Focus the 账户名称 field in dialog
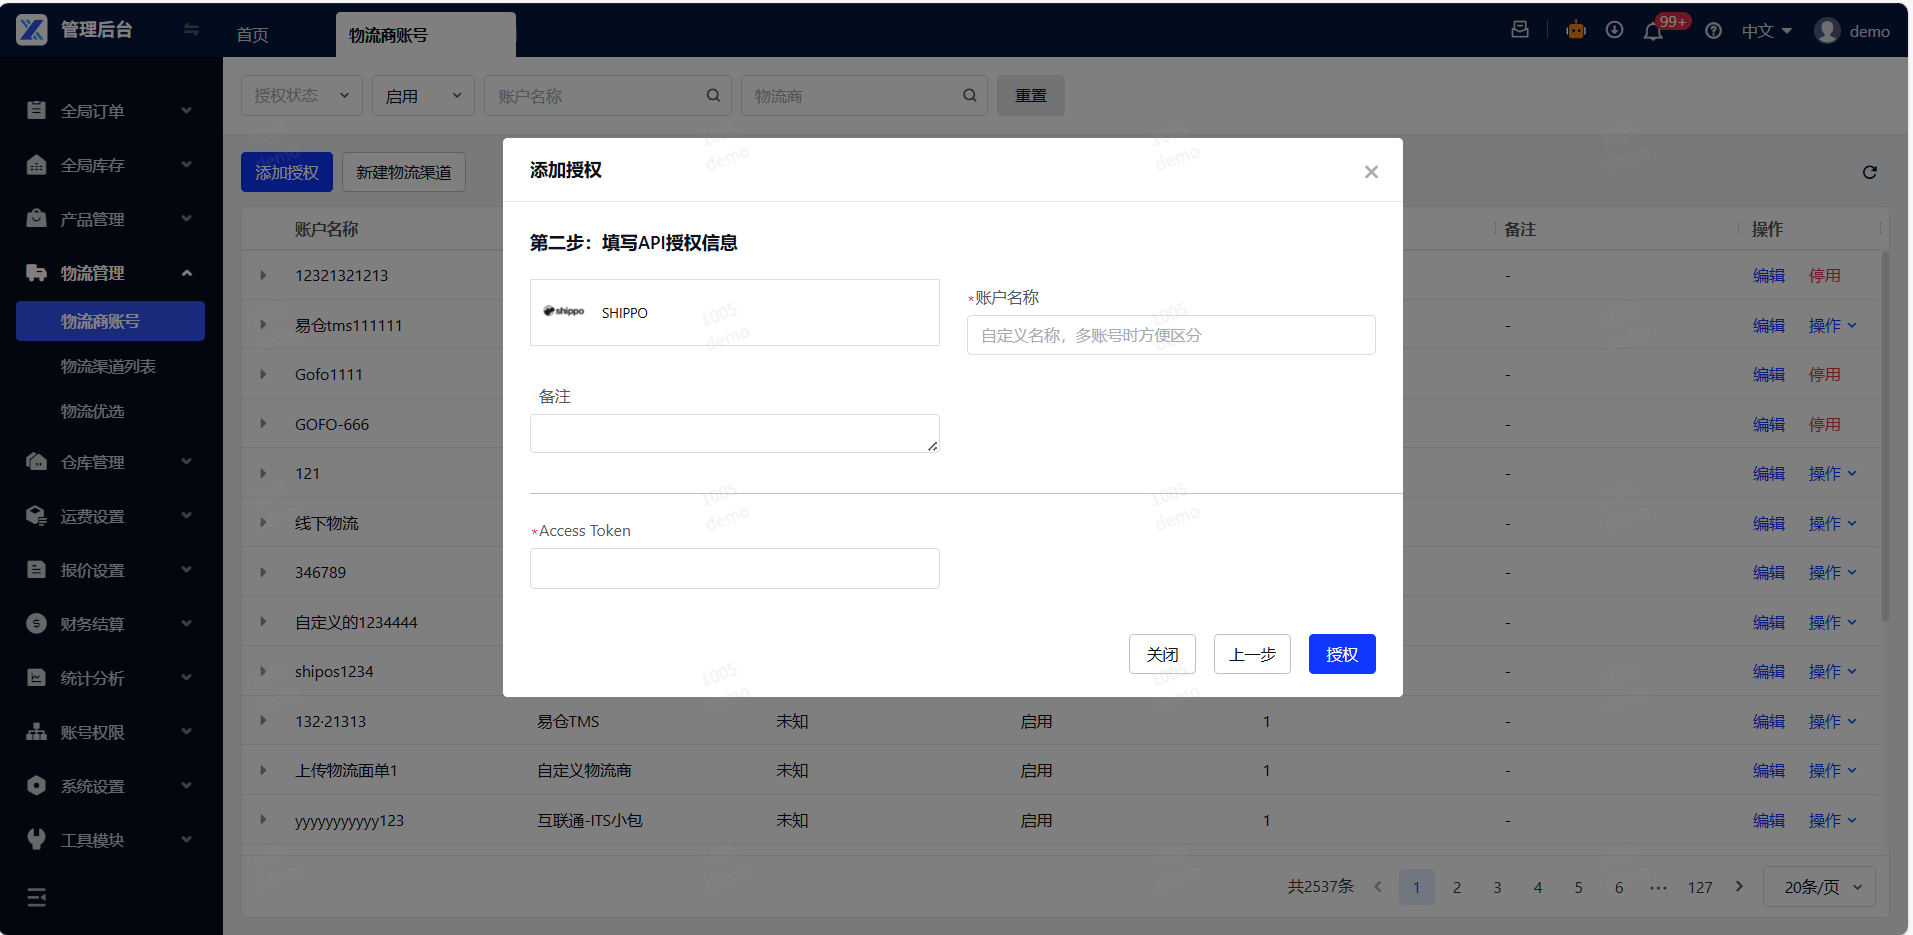 [1171, 335]
